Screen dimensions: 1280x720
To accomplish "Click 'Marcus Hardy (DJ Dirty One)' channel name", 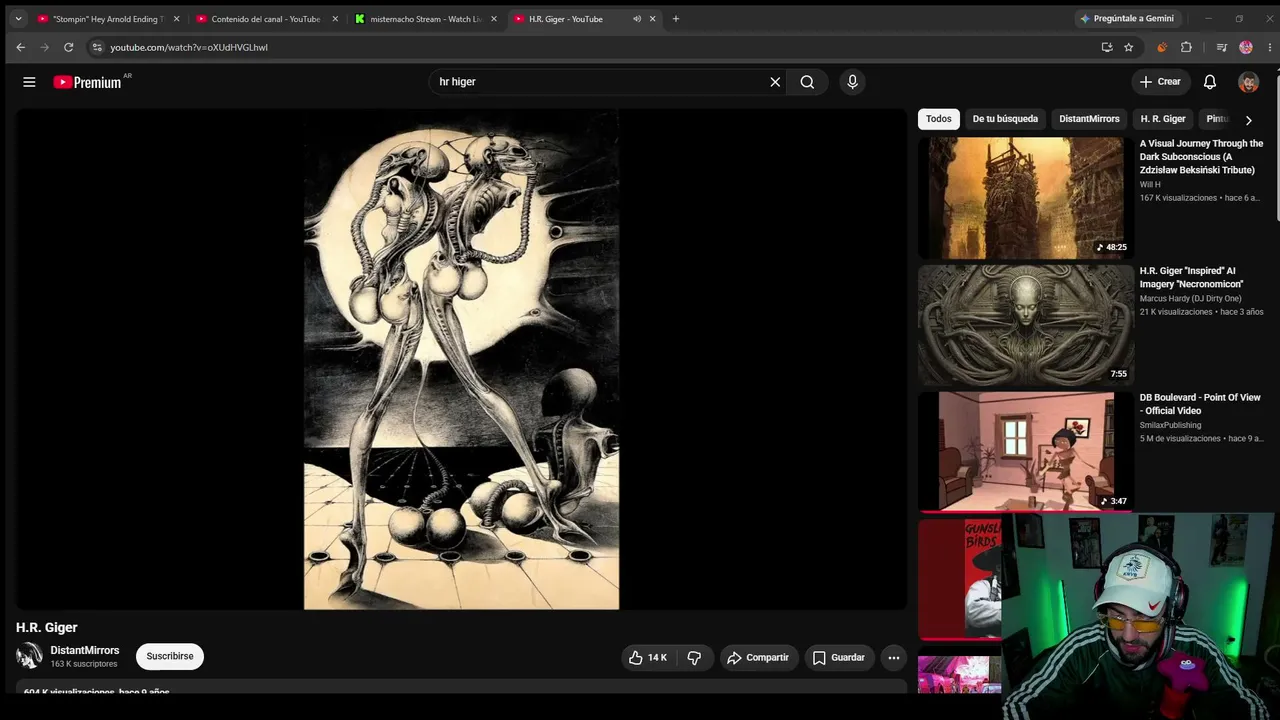I will [x=1191, y=298].
